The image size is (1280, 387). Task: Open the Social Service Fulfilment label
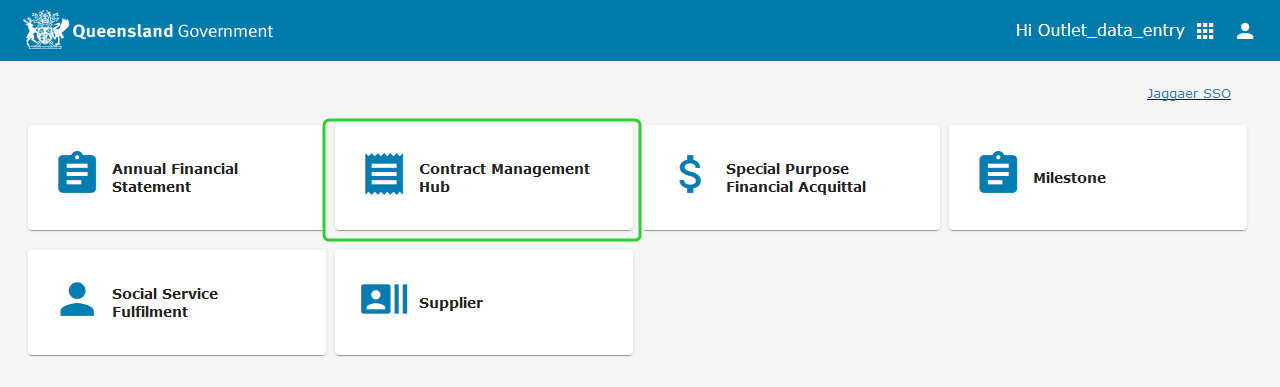[x=165, y=303]
